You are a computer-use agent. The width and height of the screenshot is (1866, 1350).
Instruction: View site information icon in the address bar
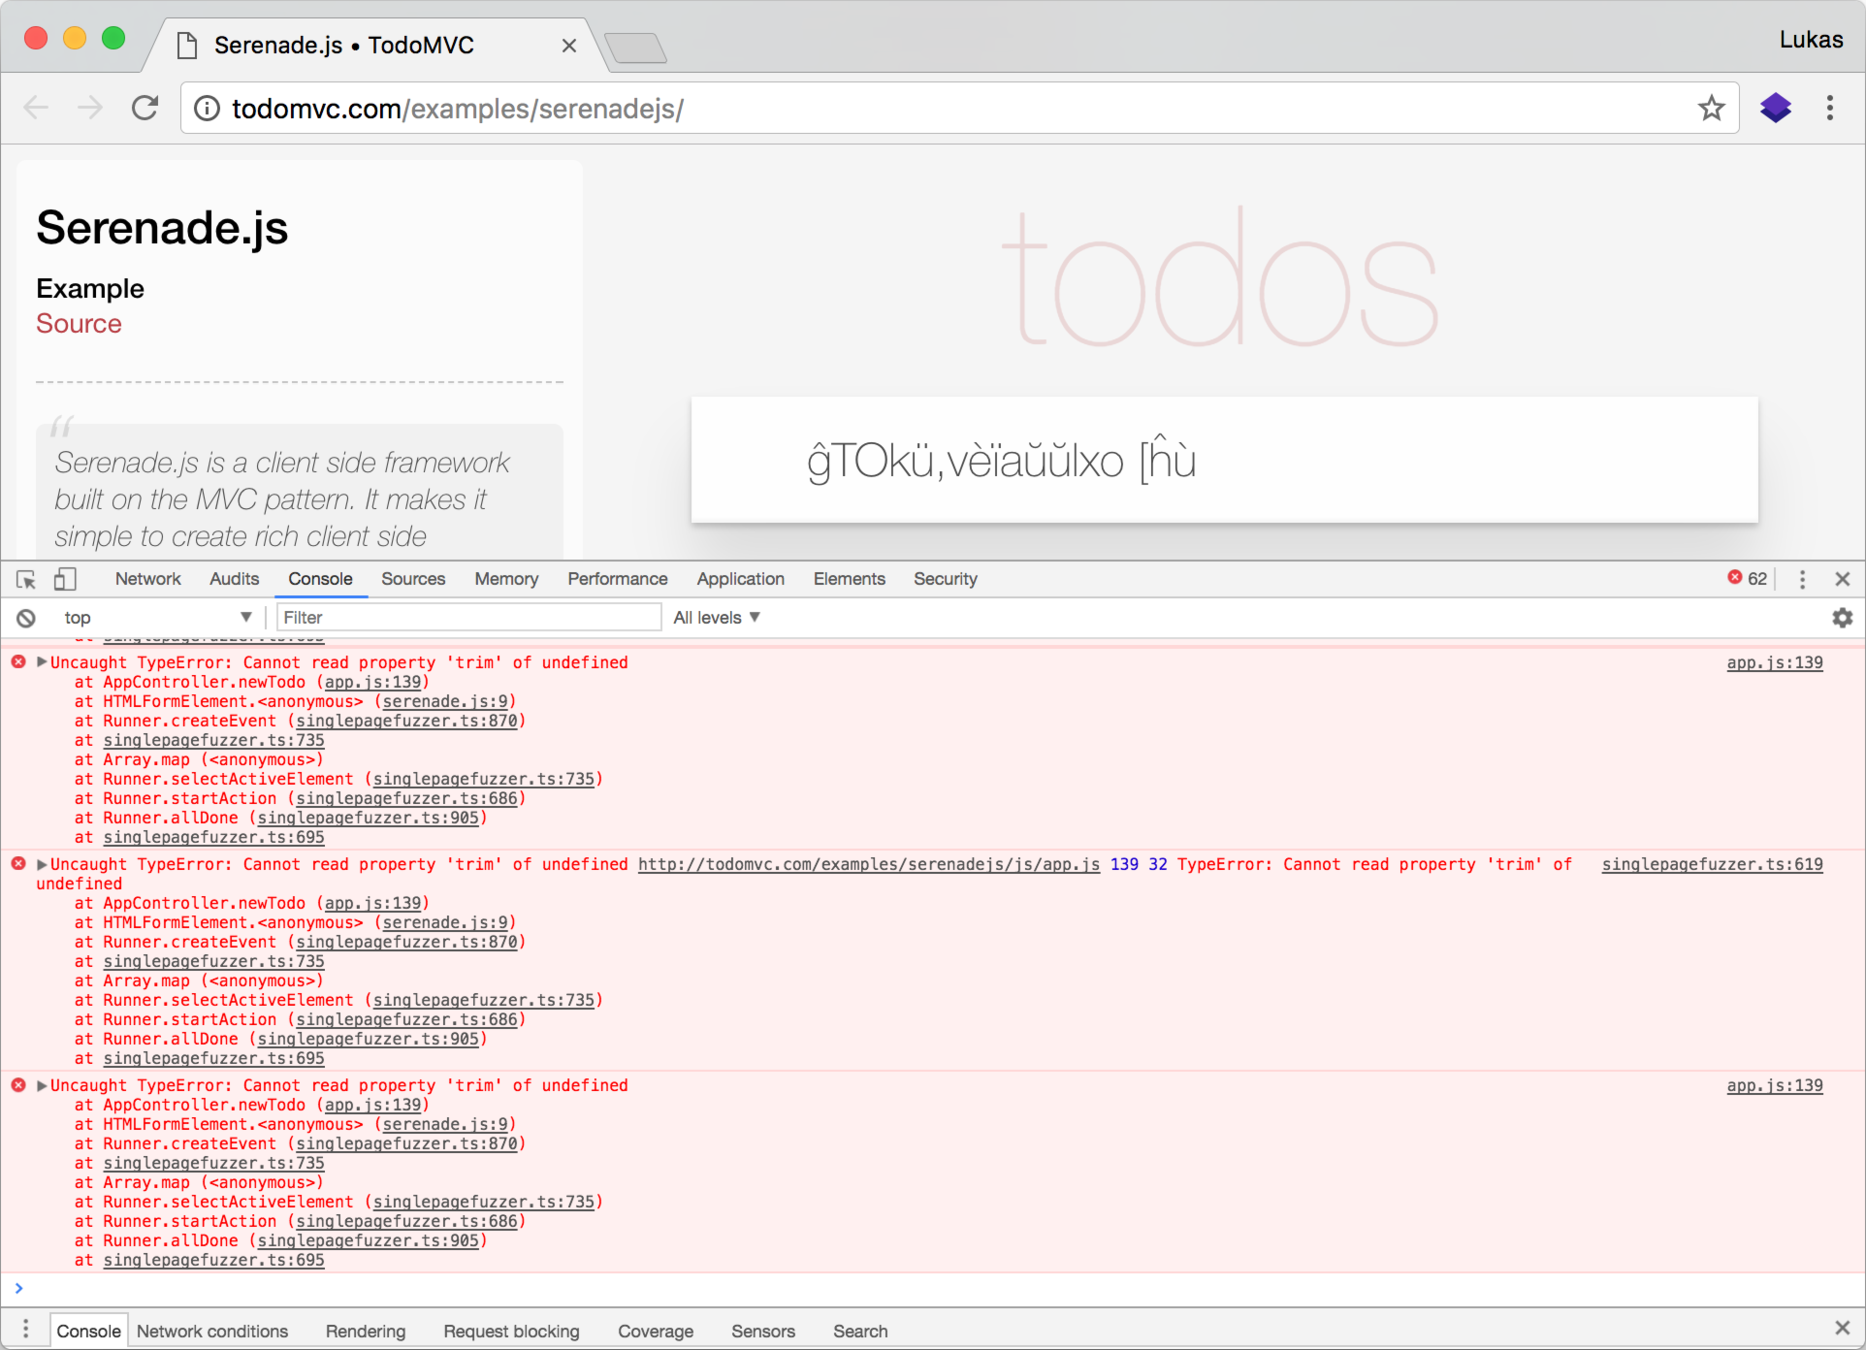click(207, 108)
